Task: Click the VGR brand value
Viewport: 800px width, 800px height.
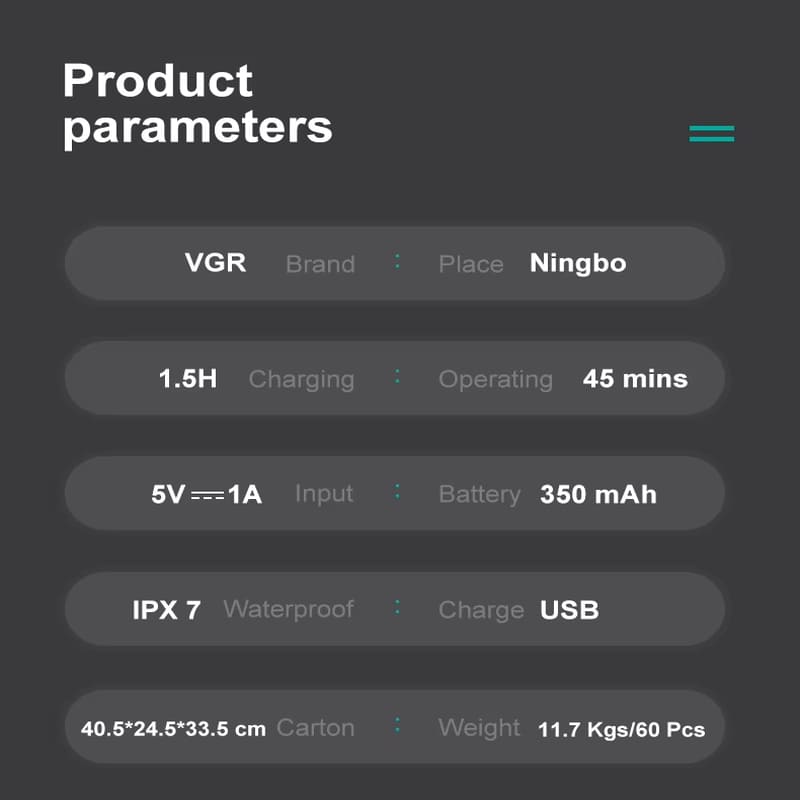Action: pyautogui.click(x=215, y=263)
